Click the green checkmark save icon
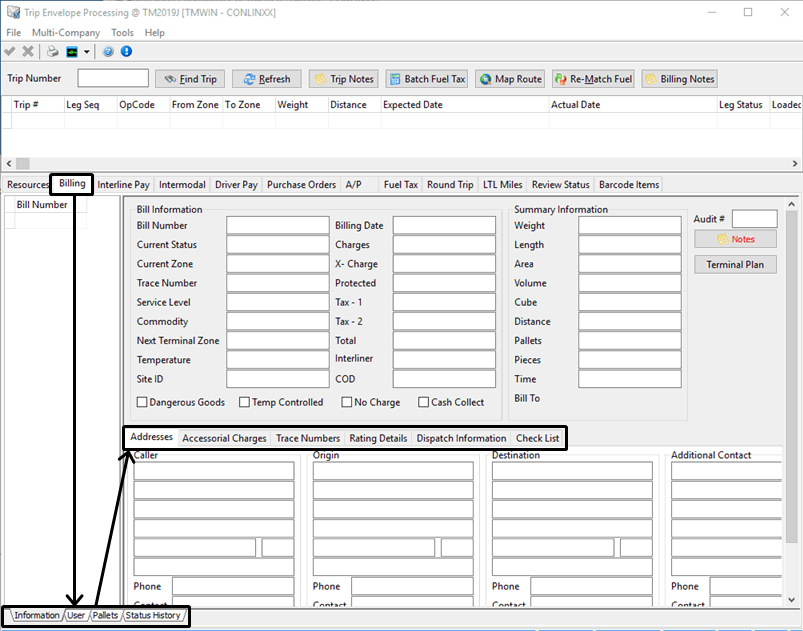This screenshot has width=803, height=631. (x=10, y=51)
